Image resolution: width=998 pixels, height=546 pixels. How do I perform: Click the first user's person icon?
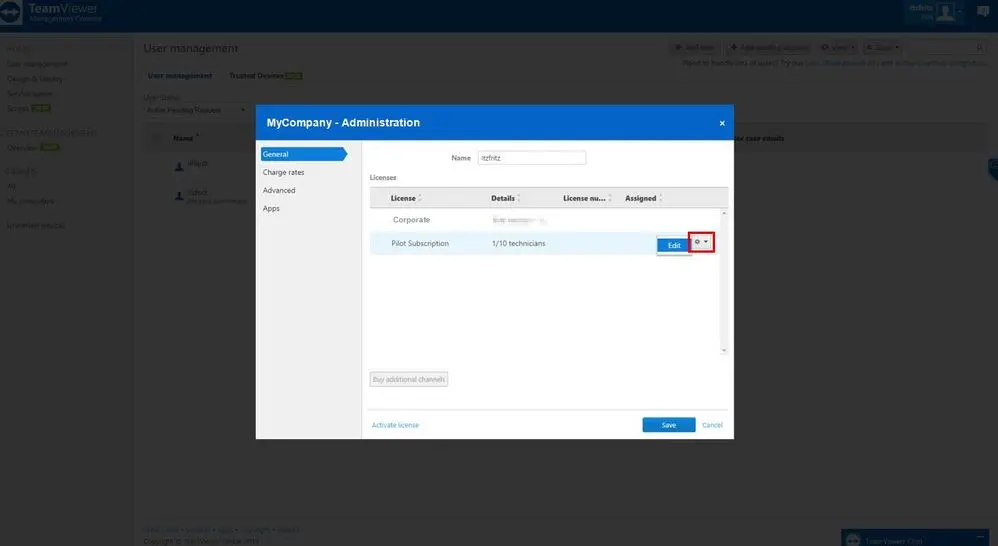[x=179, y=166]
